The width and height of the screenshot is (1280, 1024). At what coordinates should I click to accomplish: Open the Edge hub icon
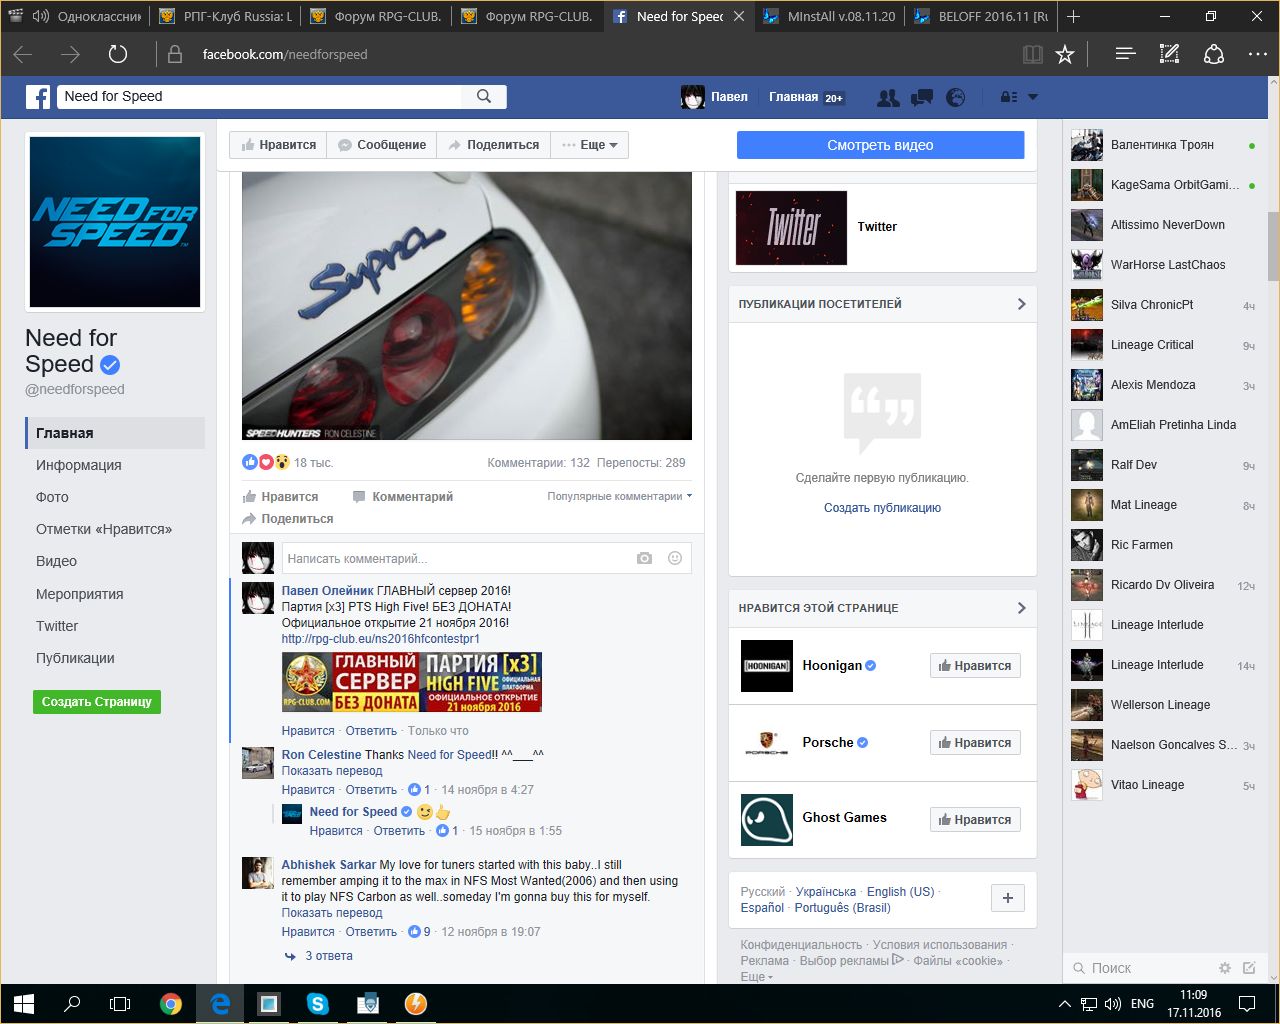[x=1125, y=54]
